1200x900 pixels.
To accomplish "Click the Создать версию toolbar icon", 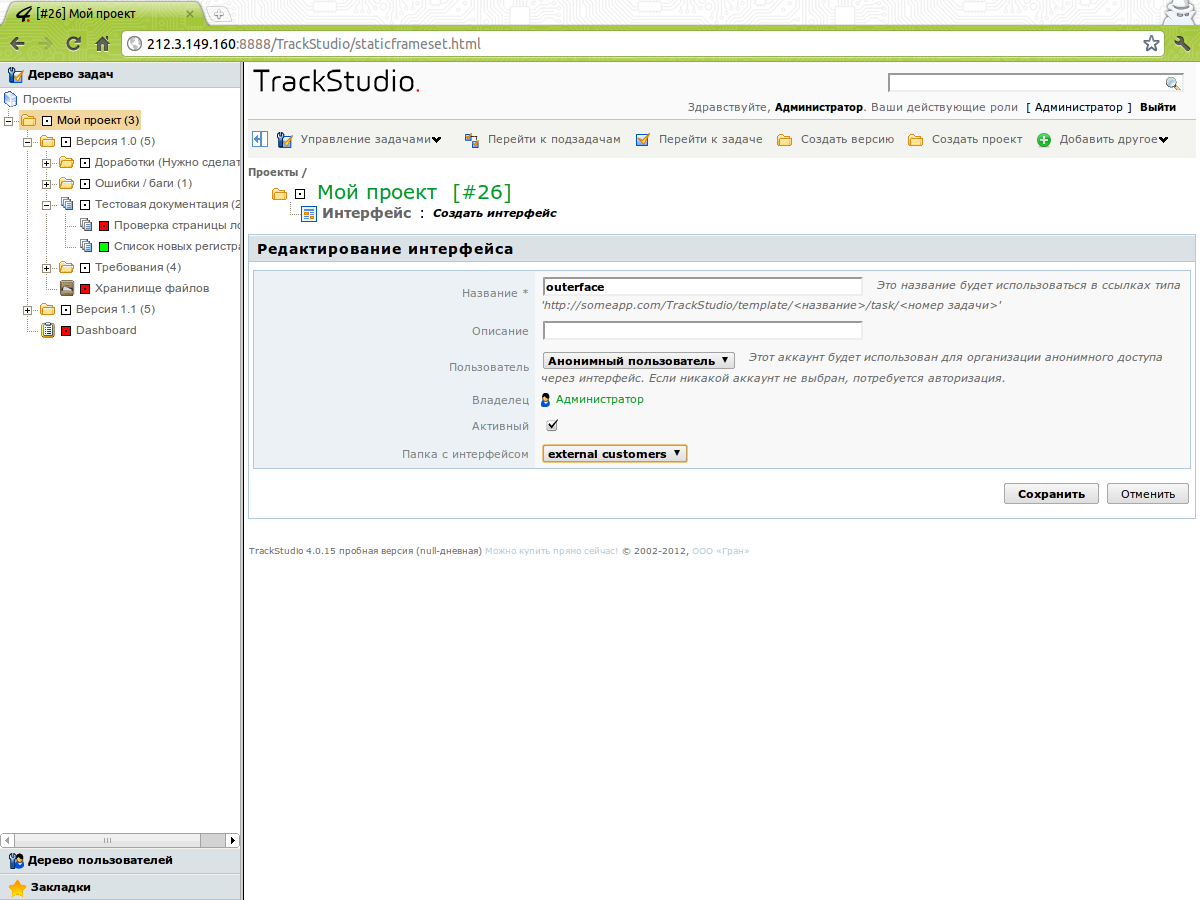I will 785,140.
